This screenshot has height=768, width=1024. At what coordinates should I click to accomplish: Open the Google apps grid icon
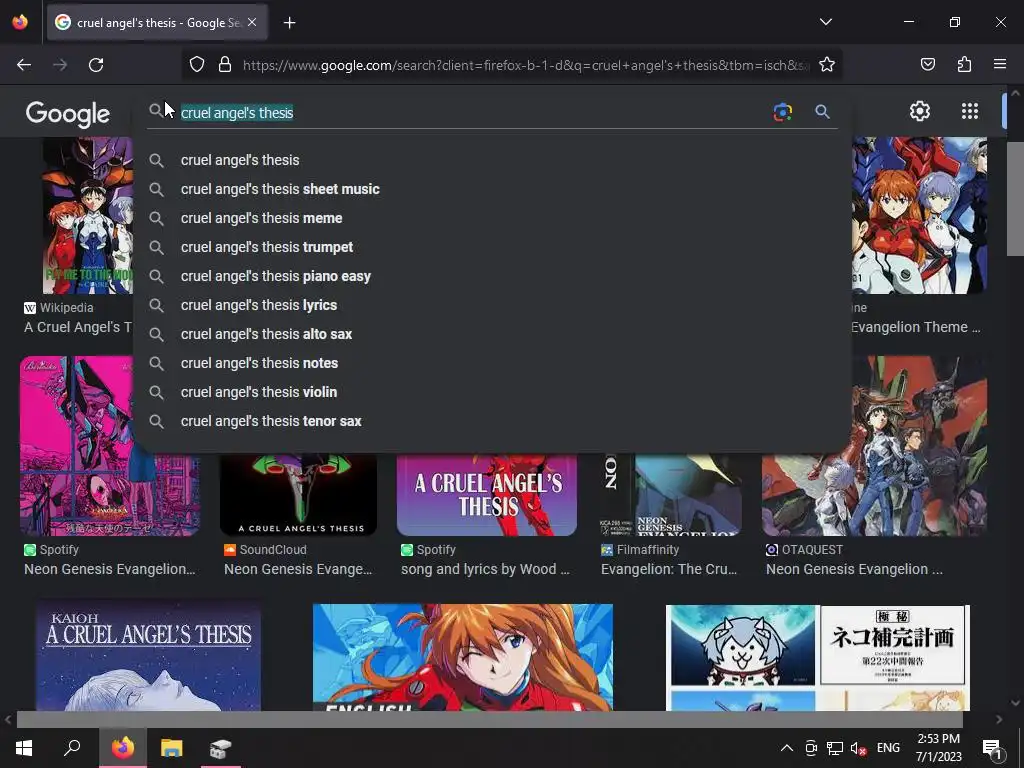970,111
